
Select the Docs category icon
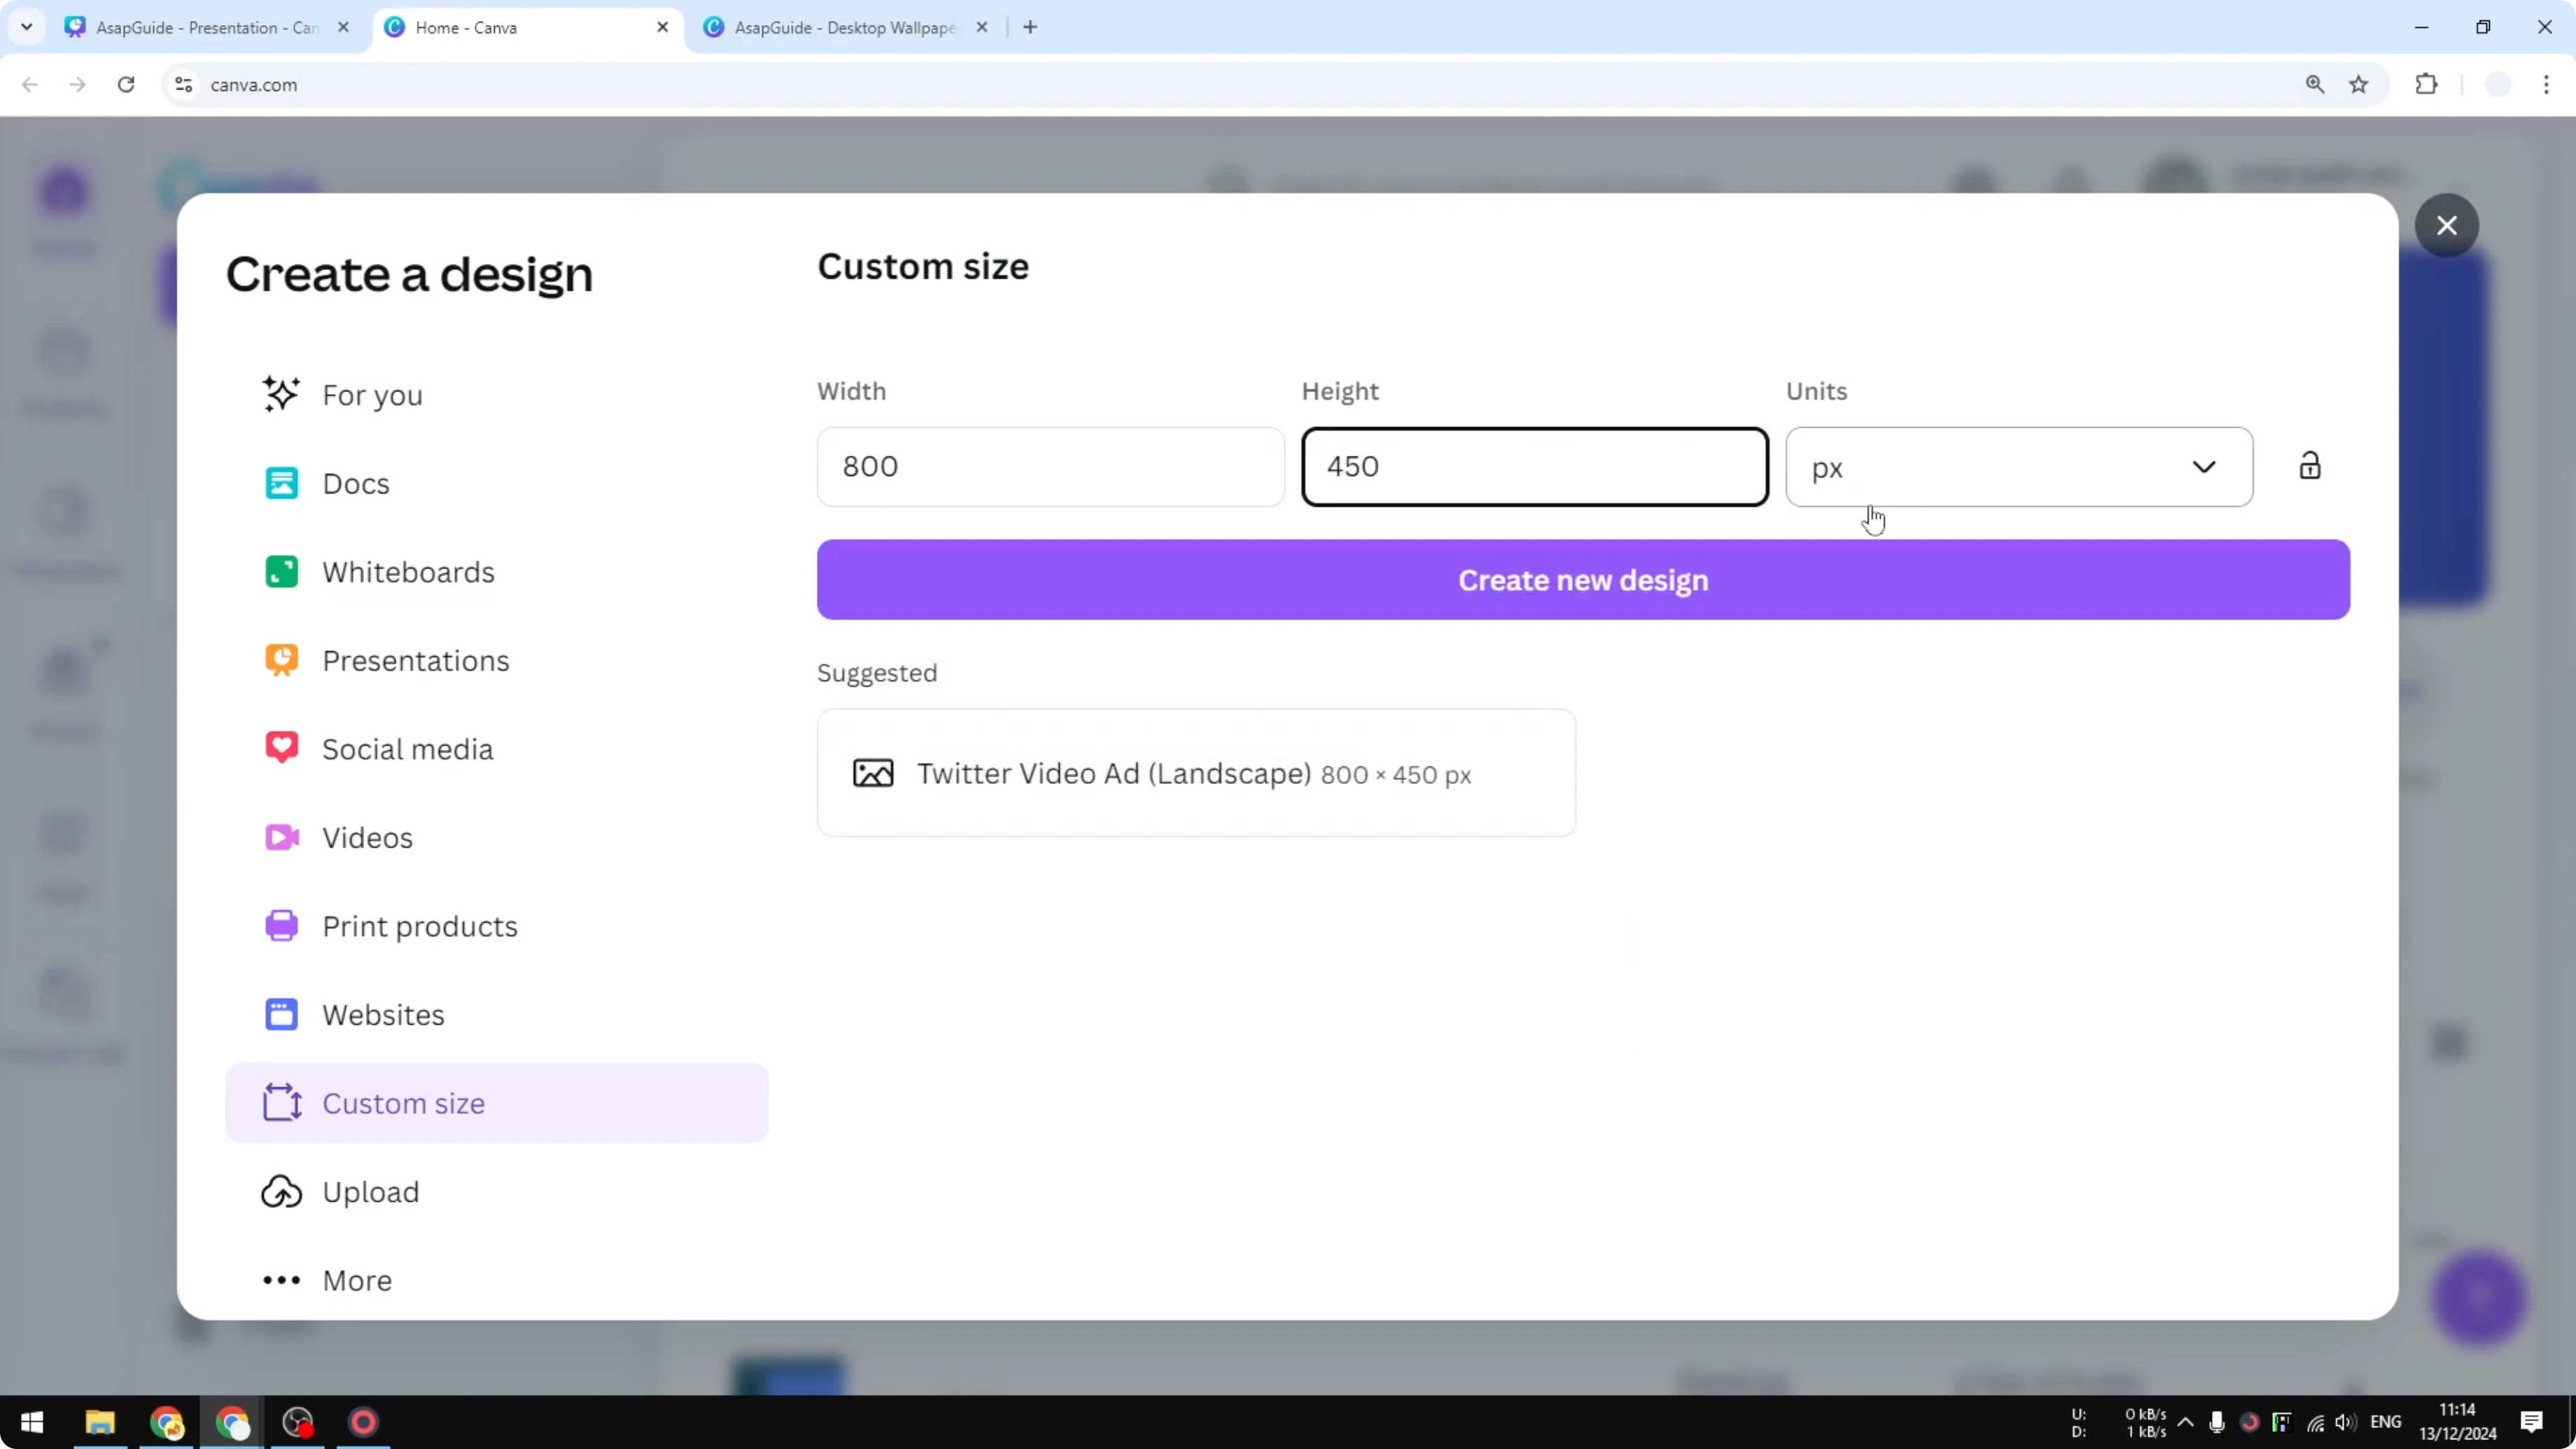tap(281, 482)
